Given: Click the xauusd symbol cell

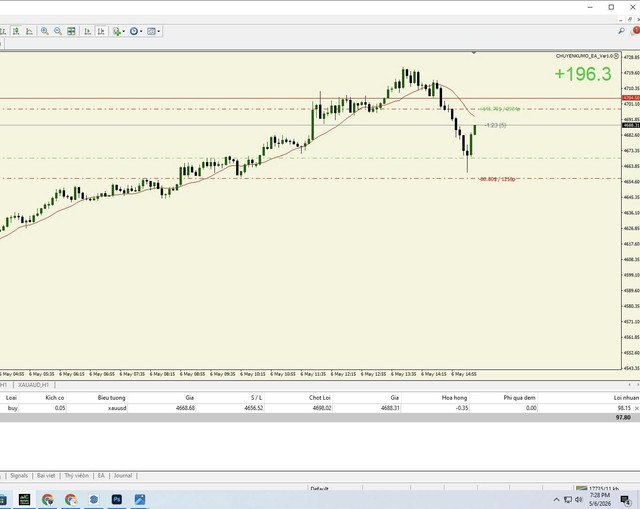Looking at the screenshot, I should 117,408.
